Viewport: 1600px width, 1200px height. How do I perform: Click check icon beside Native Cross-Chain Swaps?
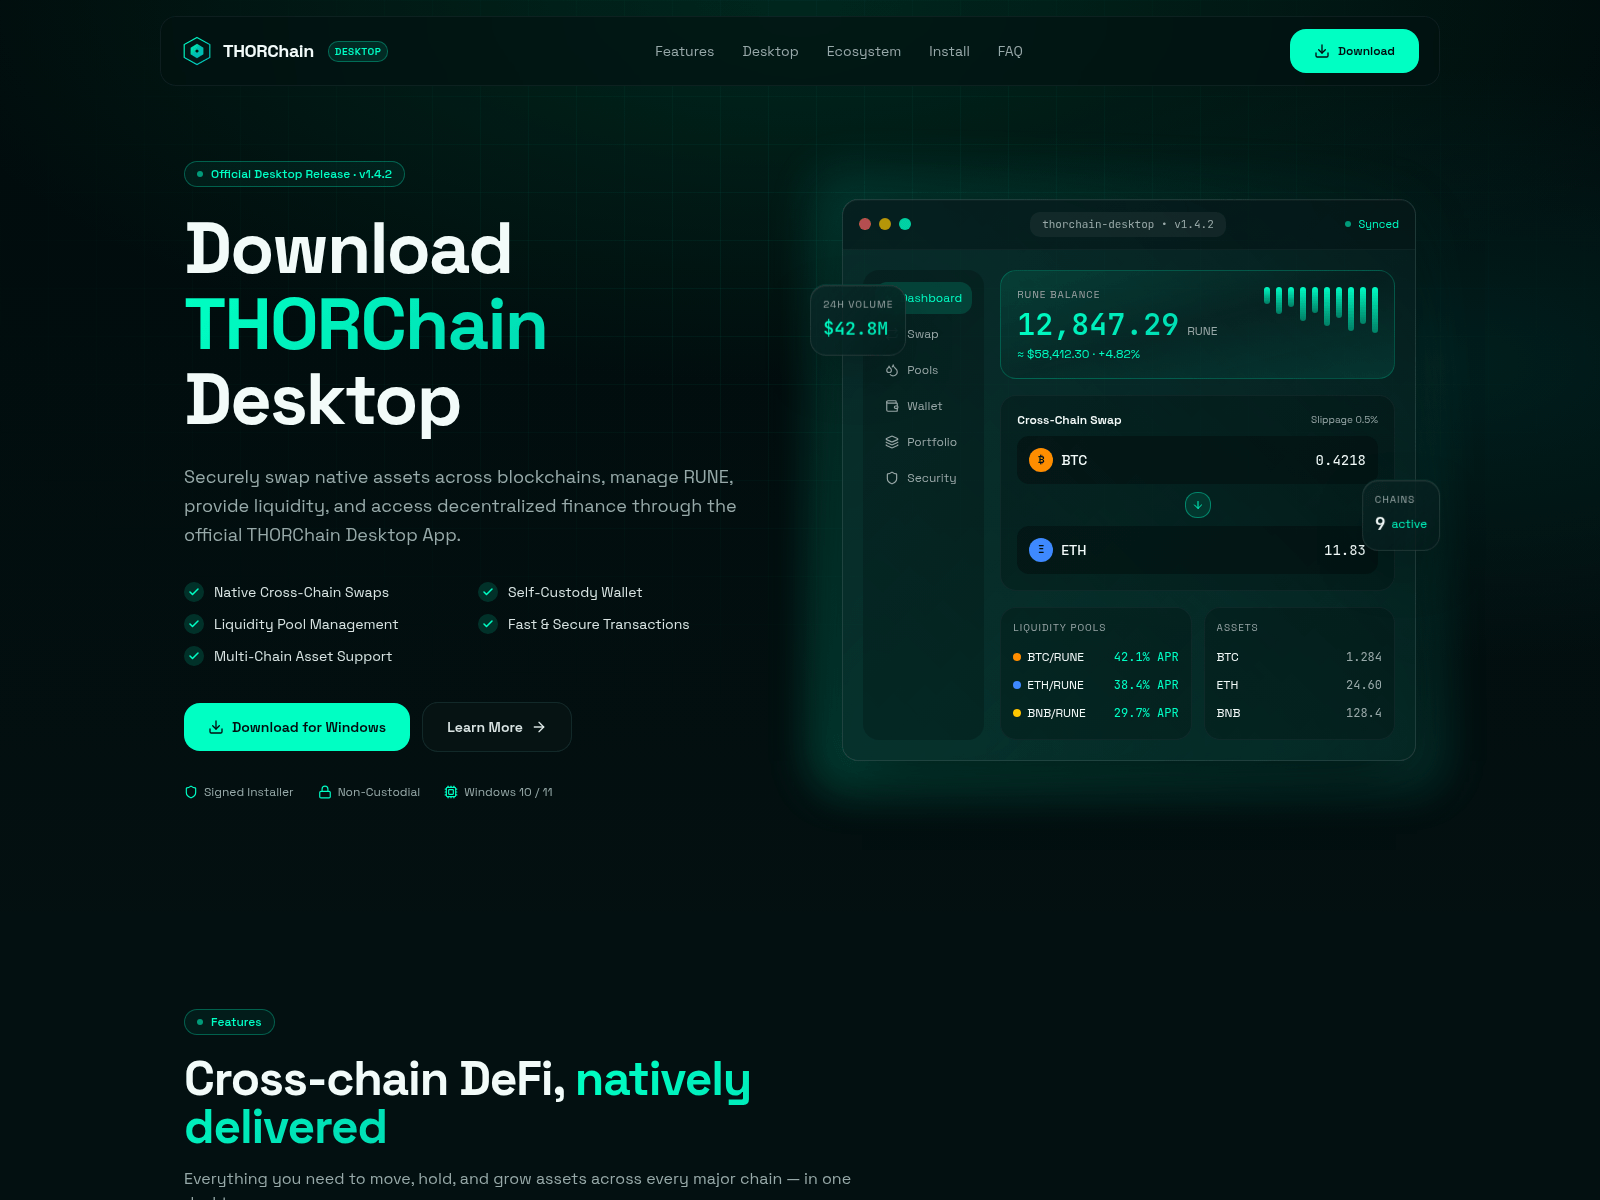tap(194, 592)
